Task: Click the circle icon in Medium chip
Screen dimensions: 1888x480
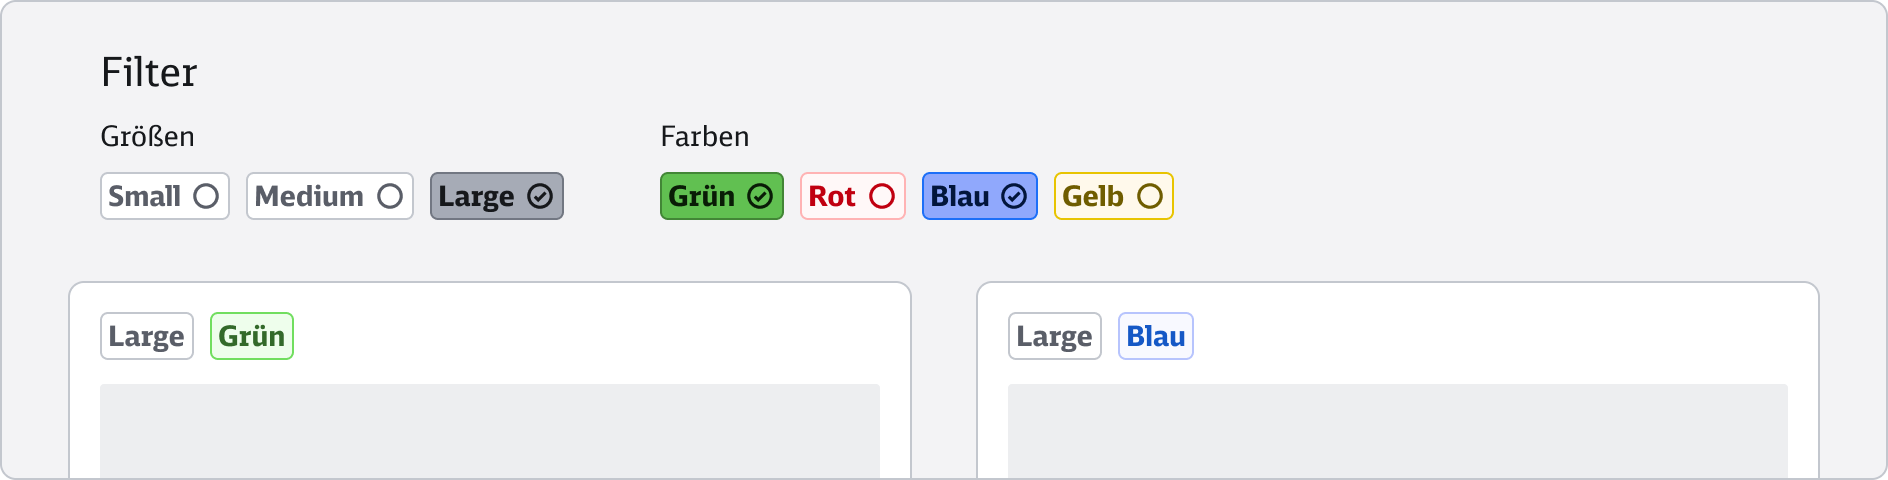Action: 390,196
